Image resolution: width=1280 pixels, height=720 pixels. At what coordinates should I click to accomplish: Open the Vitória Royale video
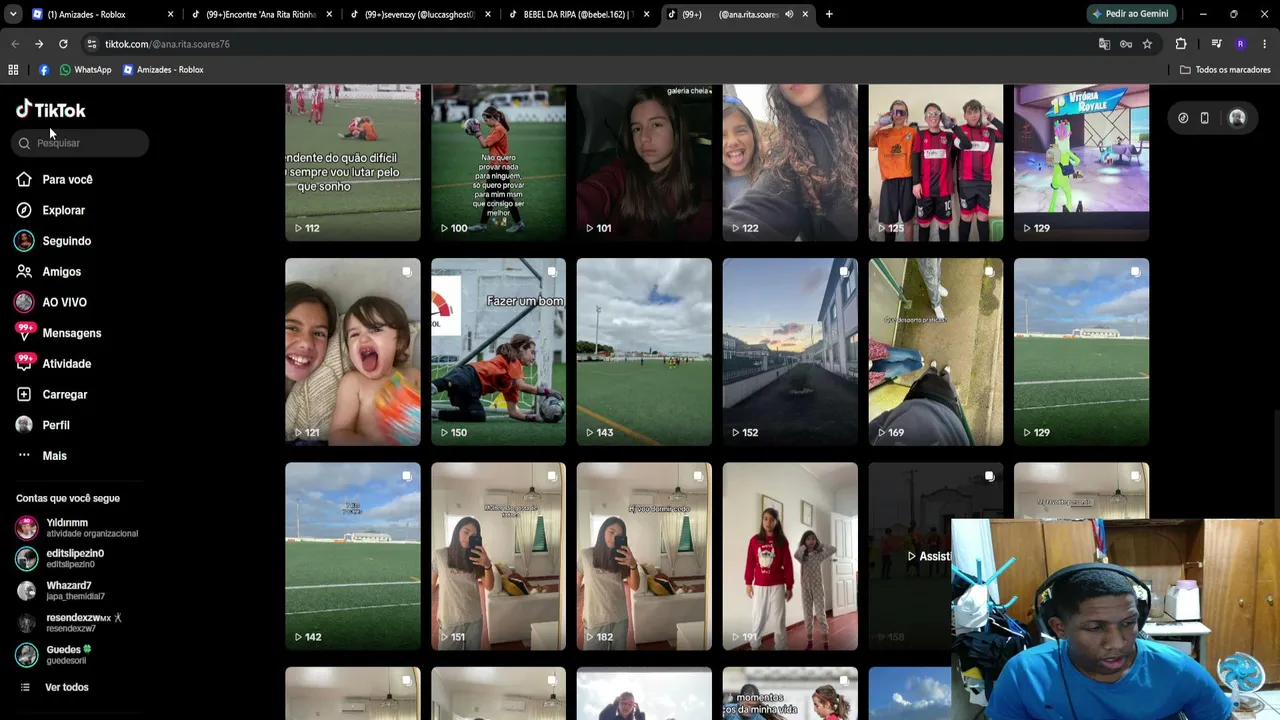1081,162
